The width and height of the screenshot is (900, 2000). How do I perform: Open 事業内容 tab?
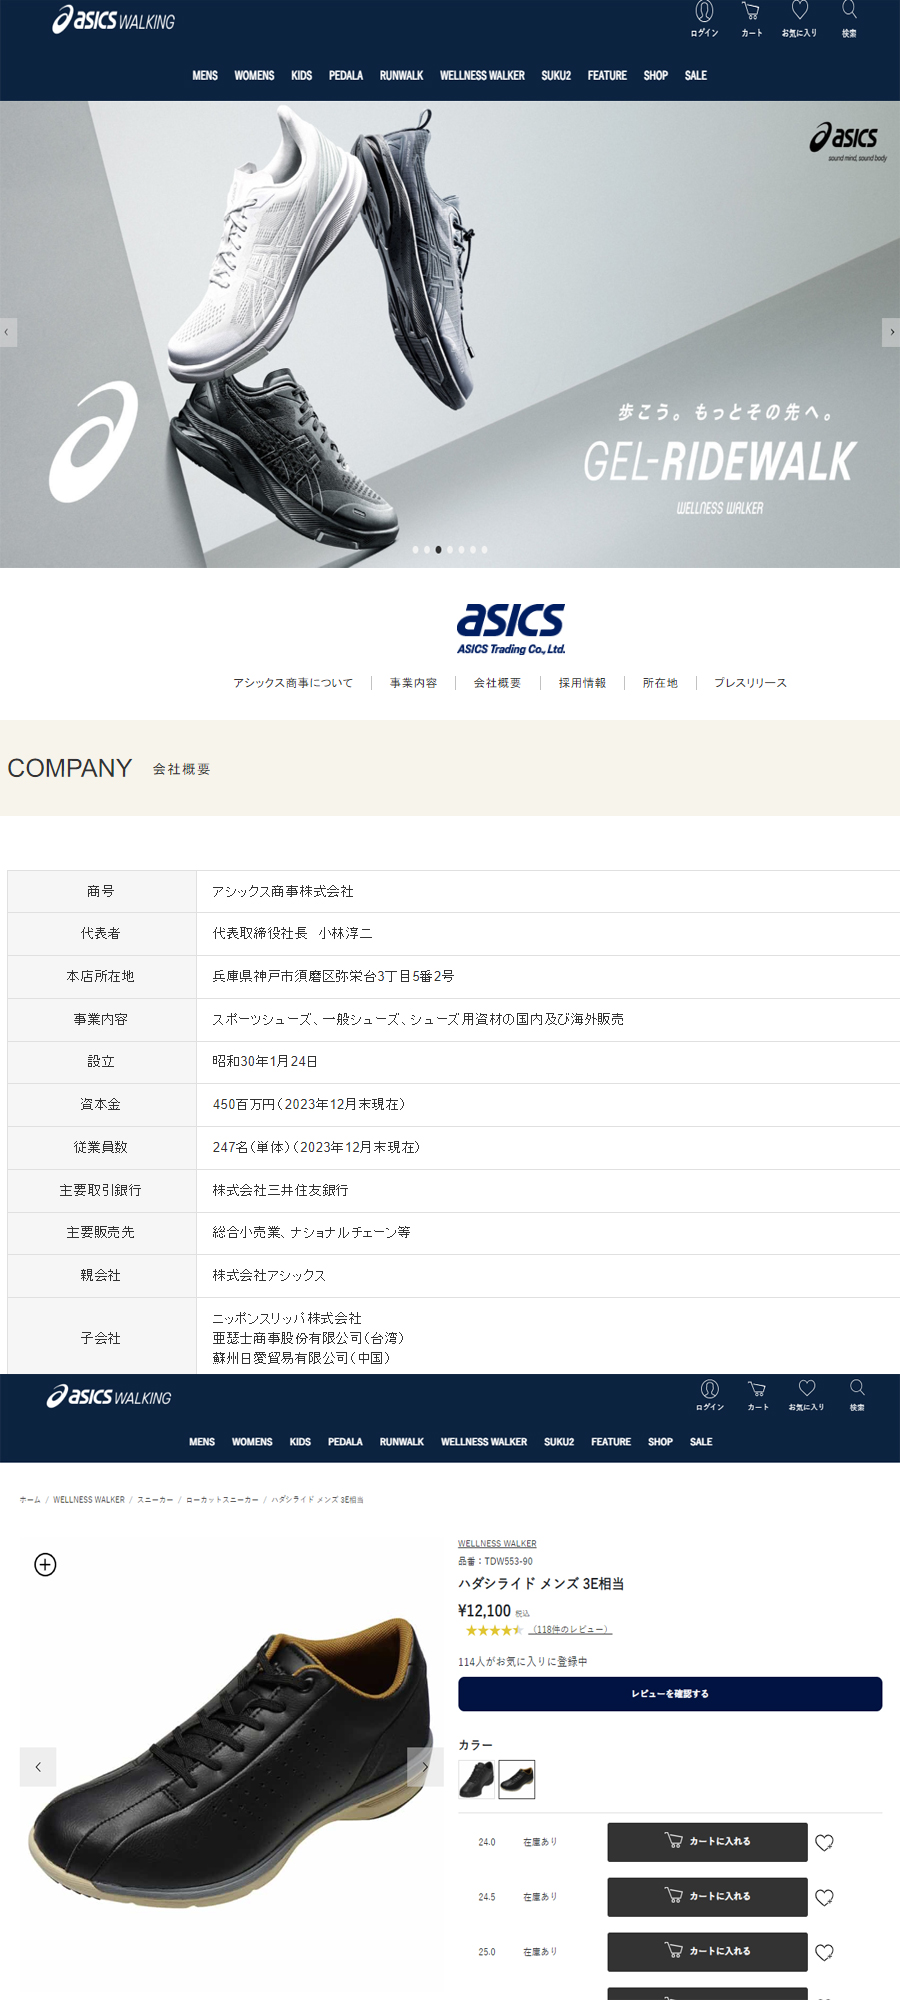coord(413,683)
